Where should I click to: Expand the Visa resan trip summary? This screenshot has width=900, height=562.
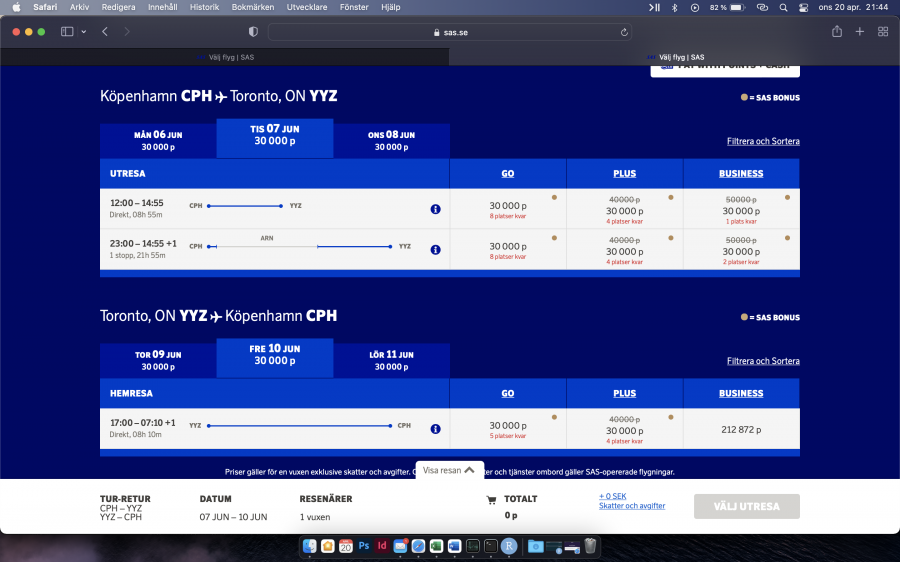(449, 470)
